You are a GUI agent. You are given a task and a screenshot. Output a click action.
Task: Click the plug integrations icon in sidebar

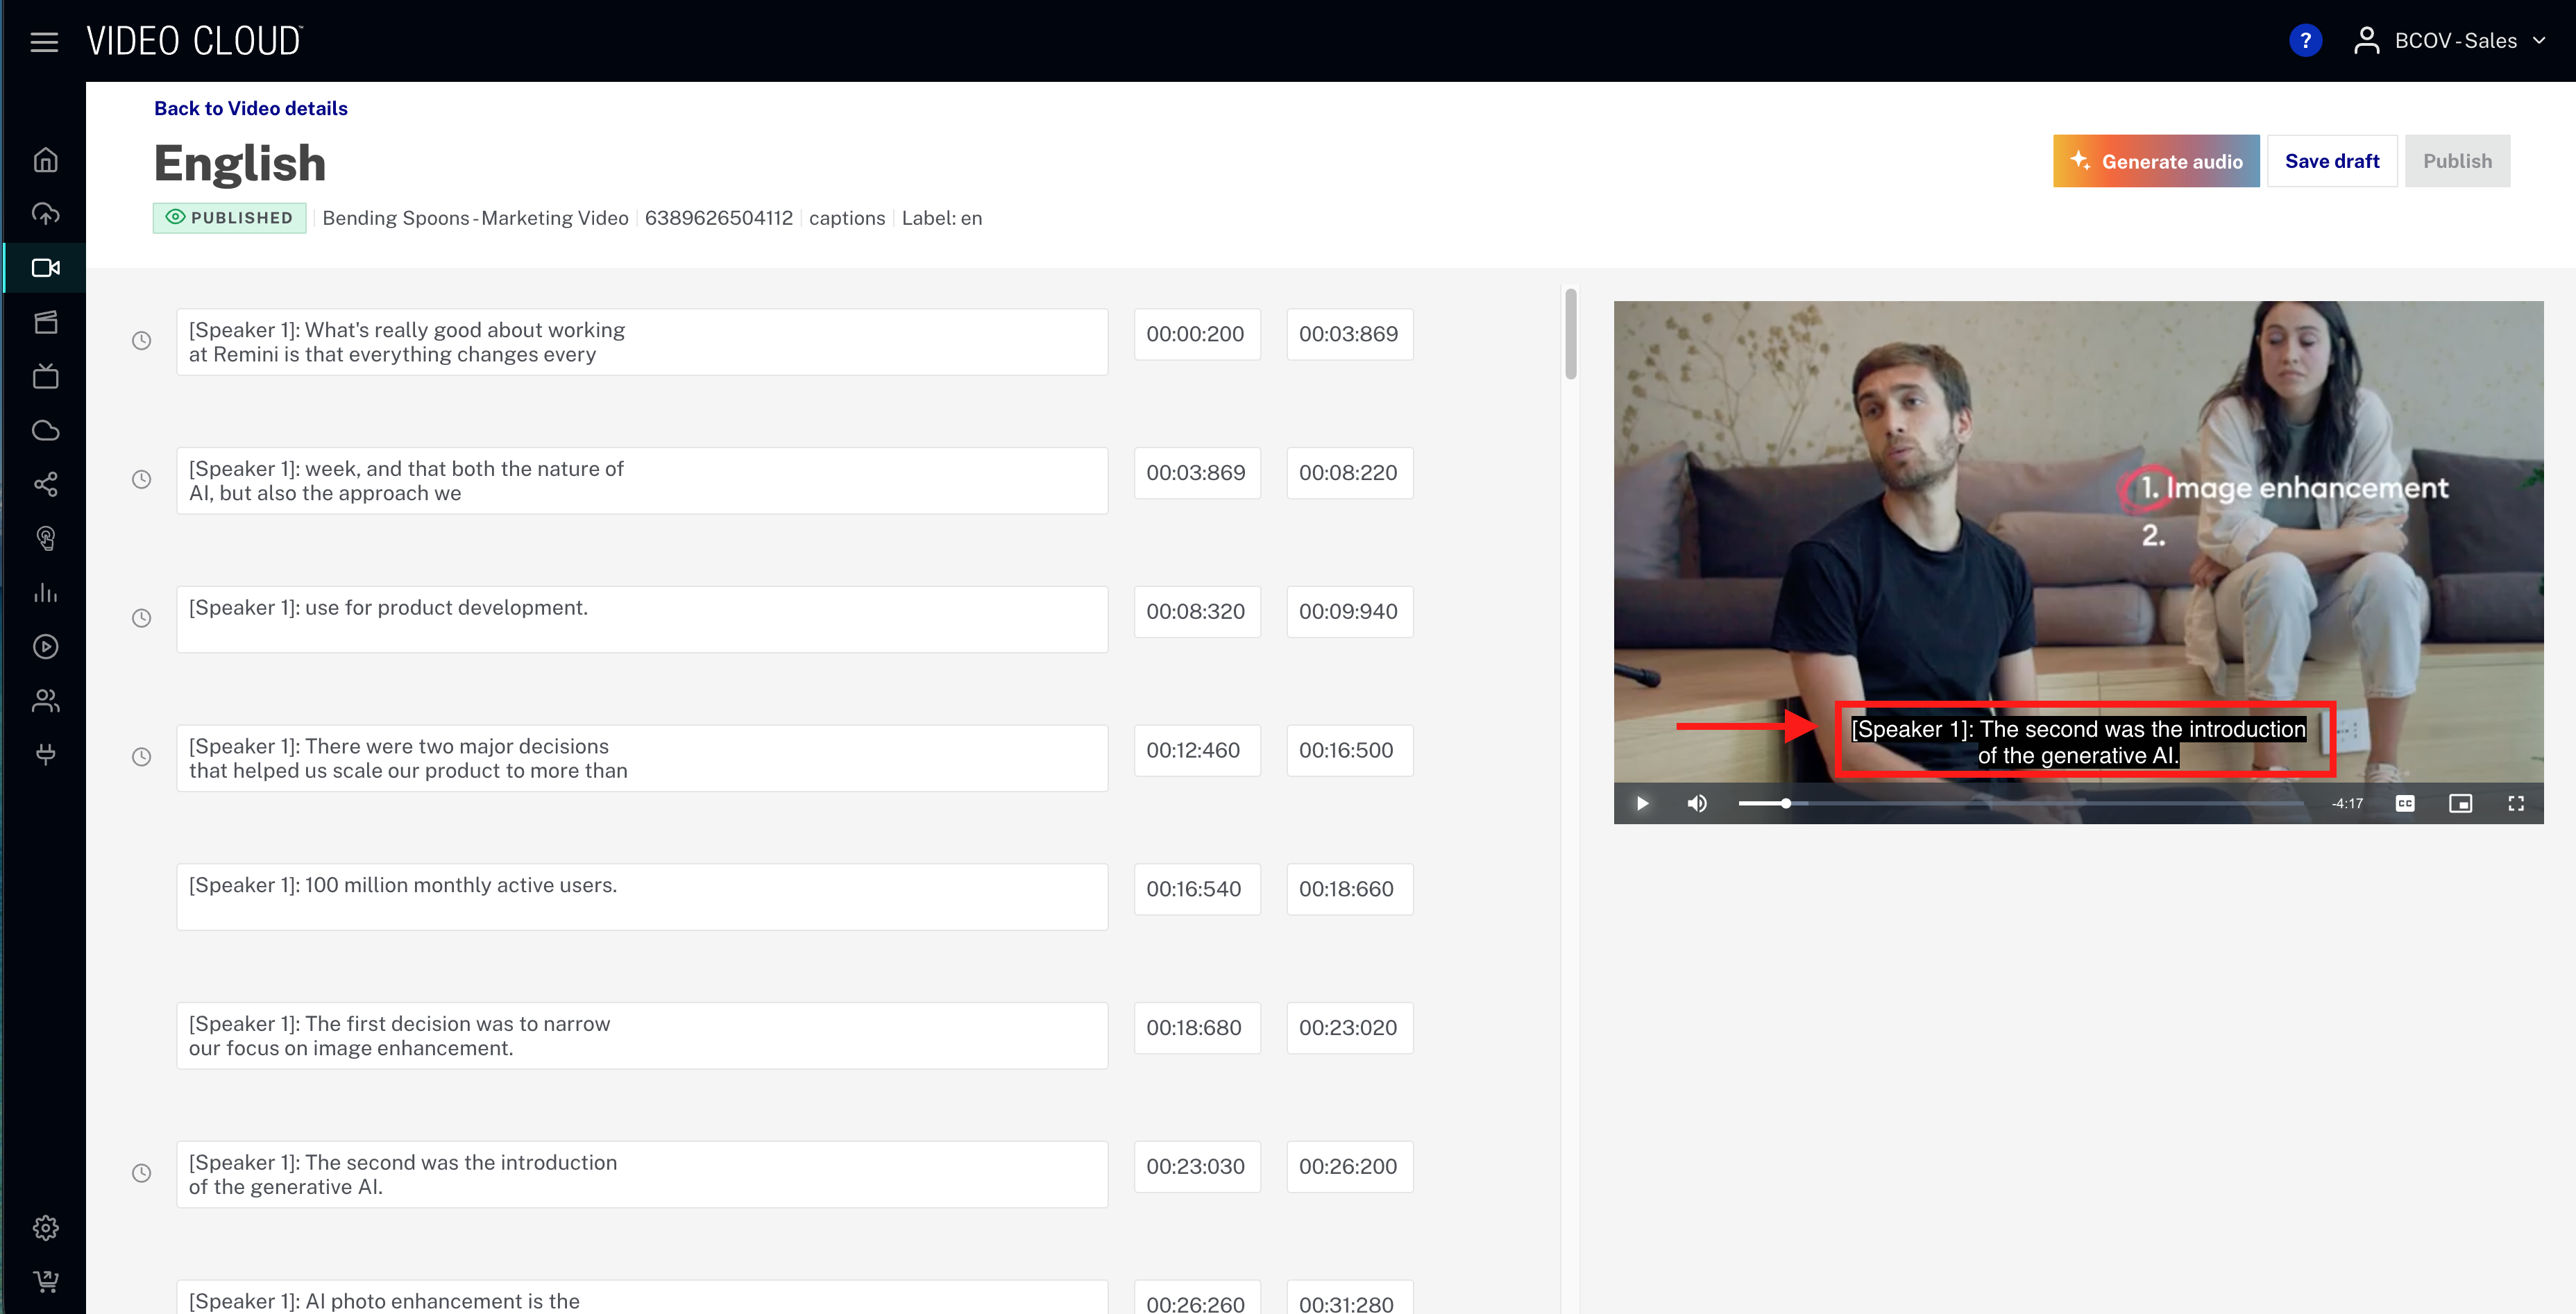45,754
